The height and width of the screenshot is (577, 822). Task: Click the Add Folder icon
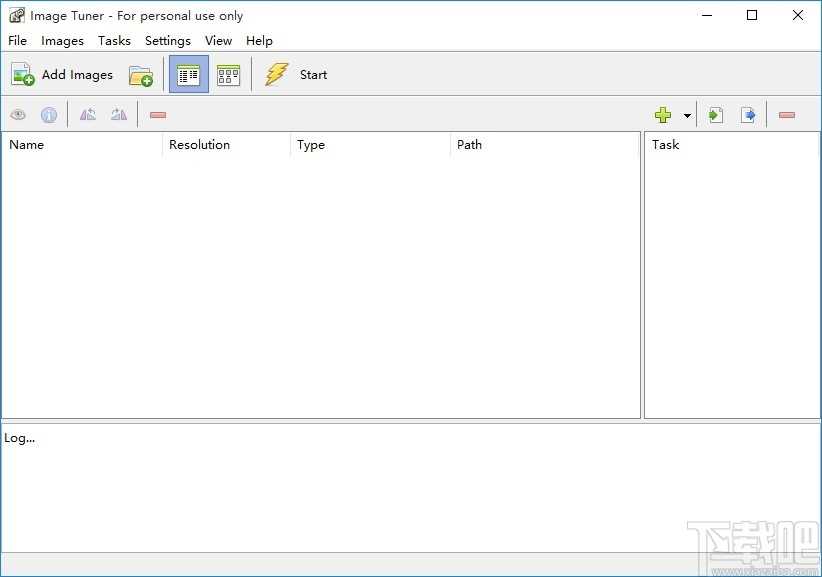click(x=140, y=75)
